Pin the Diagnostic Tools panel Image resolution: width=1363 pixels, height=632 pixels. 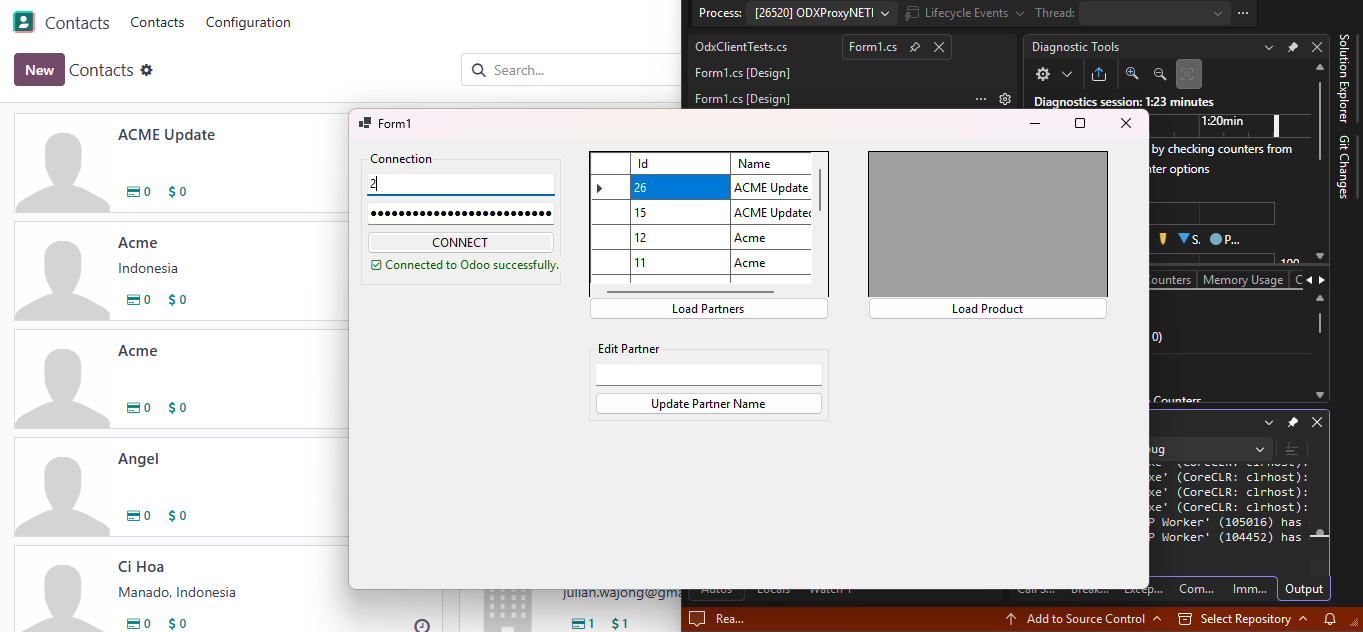1293,46
